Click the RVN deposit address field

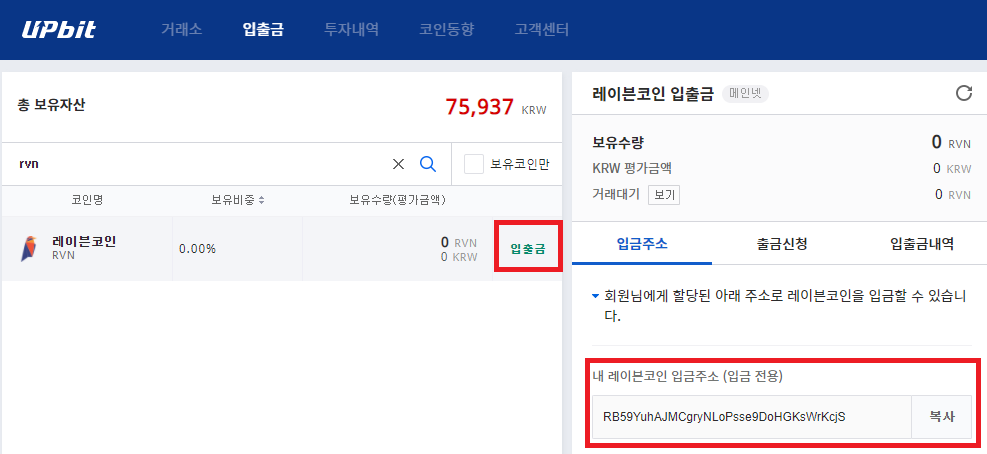click(751, 417)
